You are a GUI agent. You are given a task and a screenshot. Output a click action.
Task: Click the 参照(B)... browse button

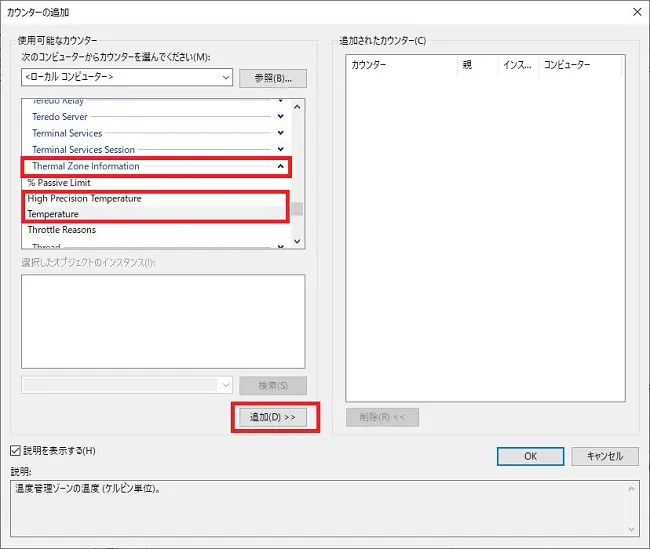273,78
